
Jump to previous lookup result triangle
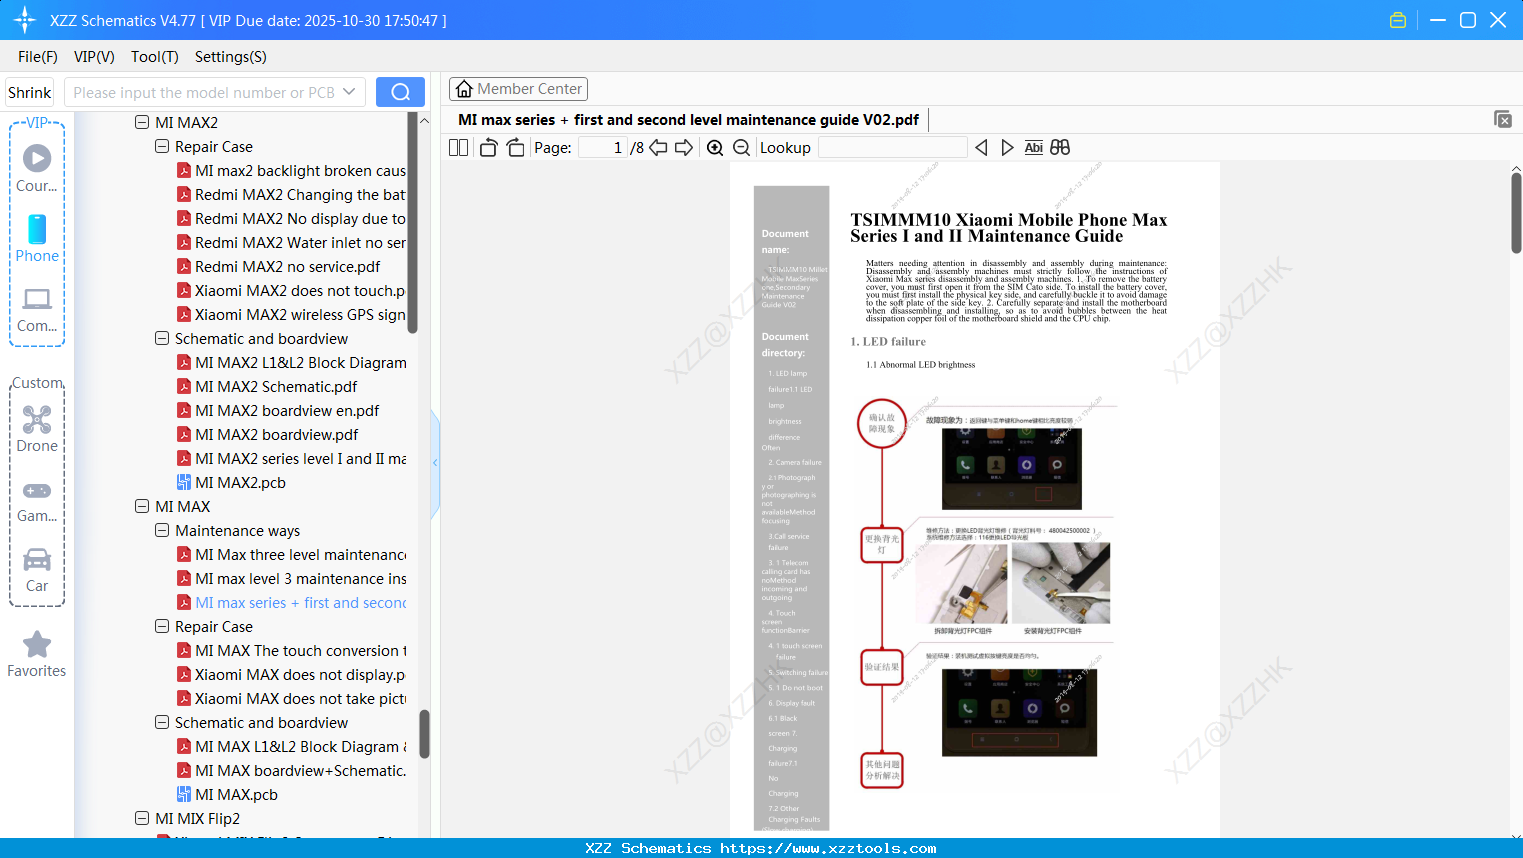[981, 147]
